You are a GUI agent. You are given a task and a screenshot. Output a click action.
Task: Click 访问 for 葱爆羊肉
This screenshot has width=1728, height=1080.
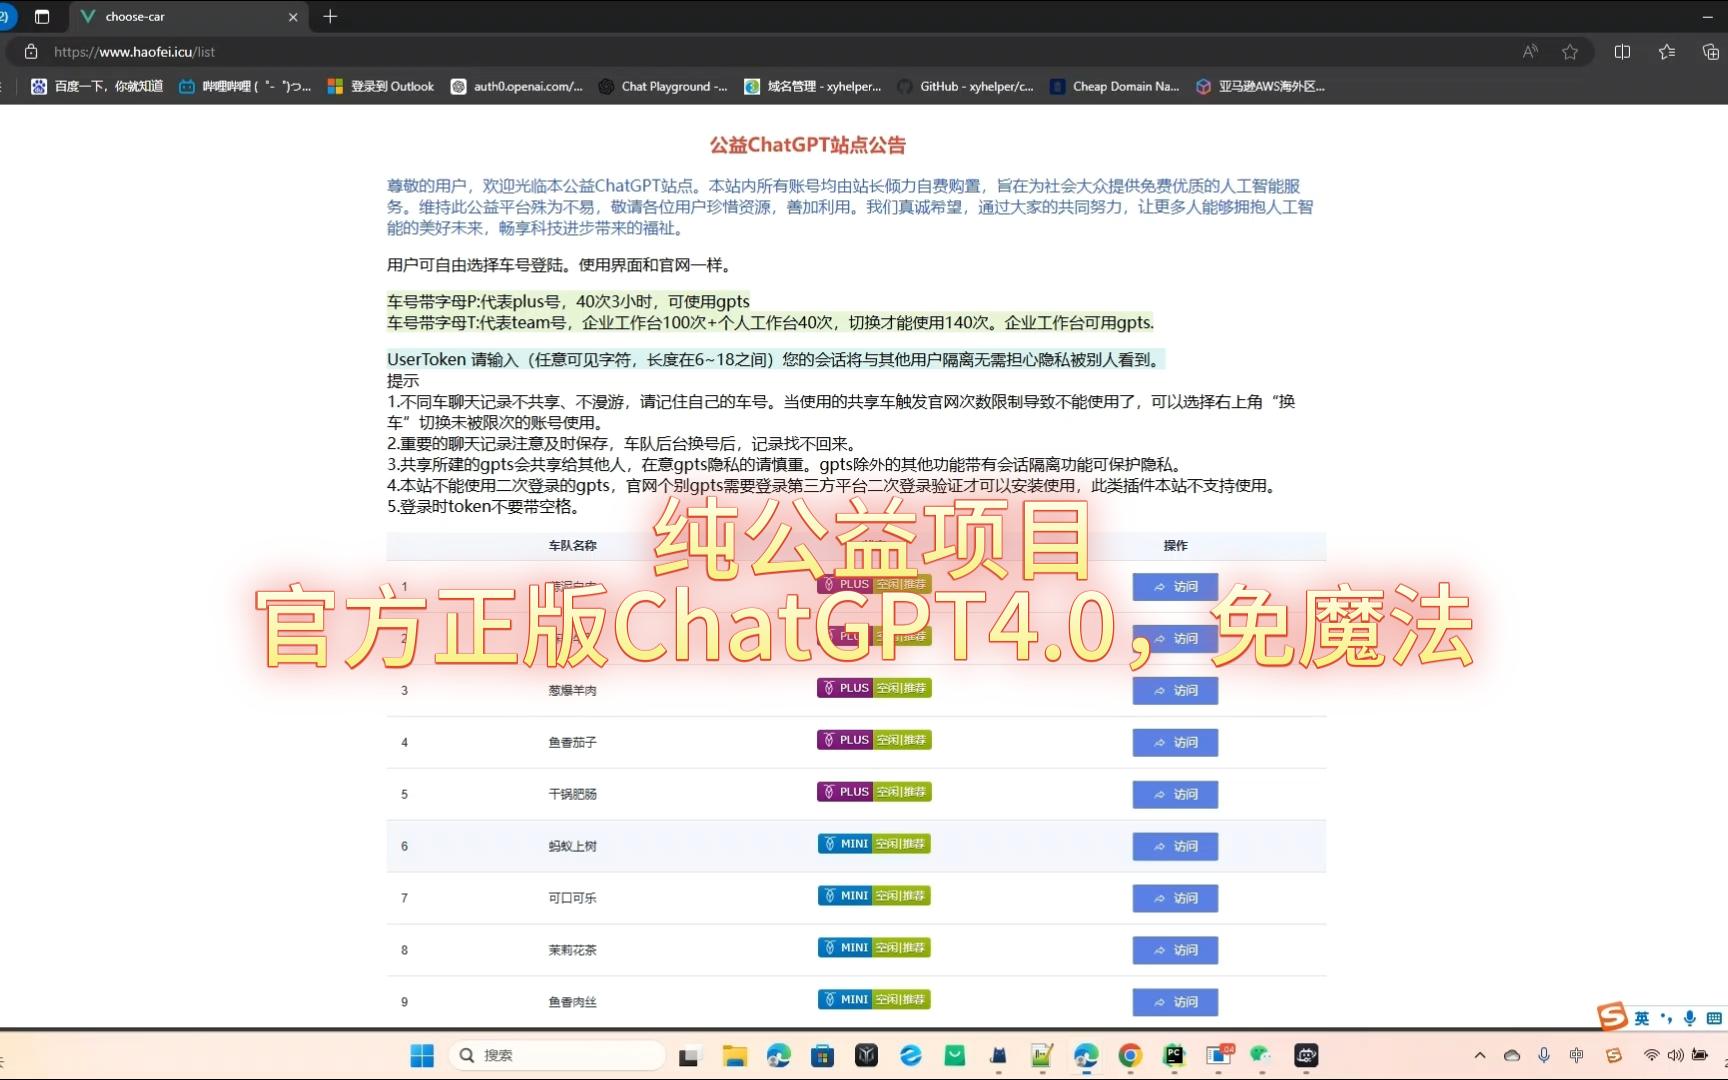(x=1175, y=691)
